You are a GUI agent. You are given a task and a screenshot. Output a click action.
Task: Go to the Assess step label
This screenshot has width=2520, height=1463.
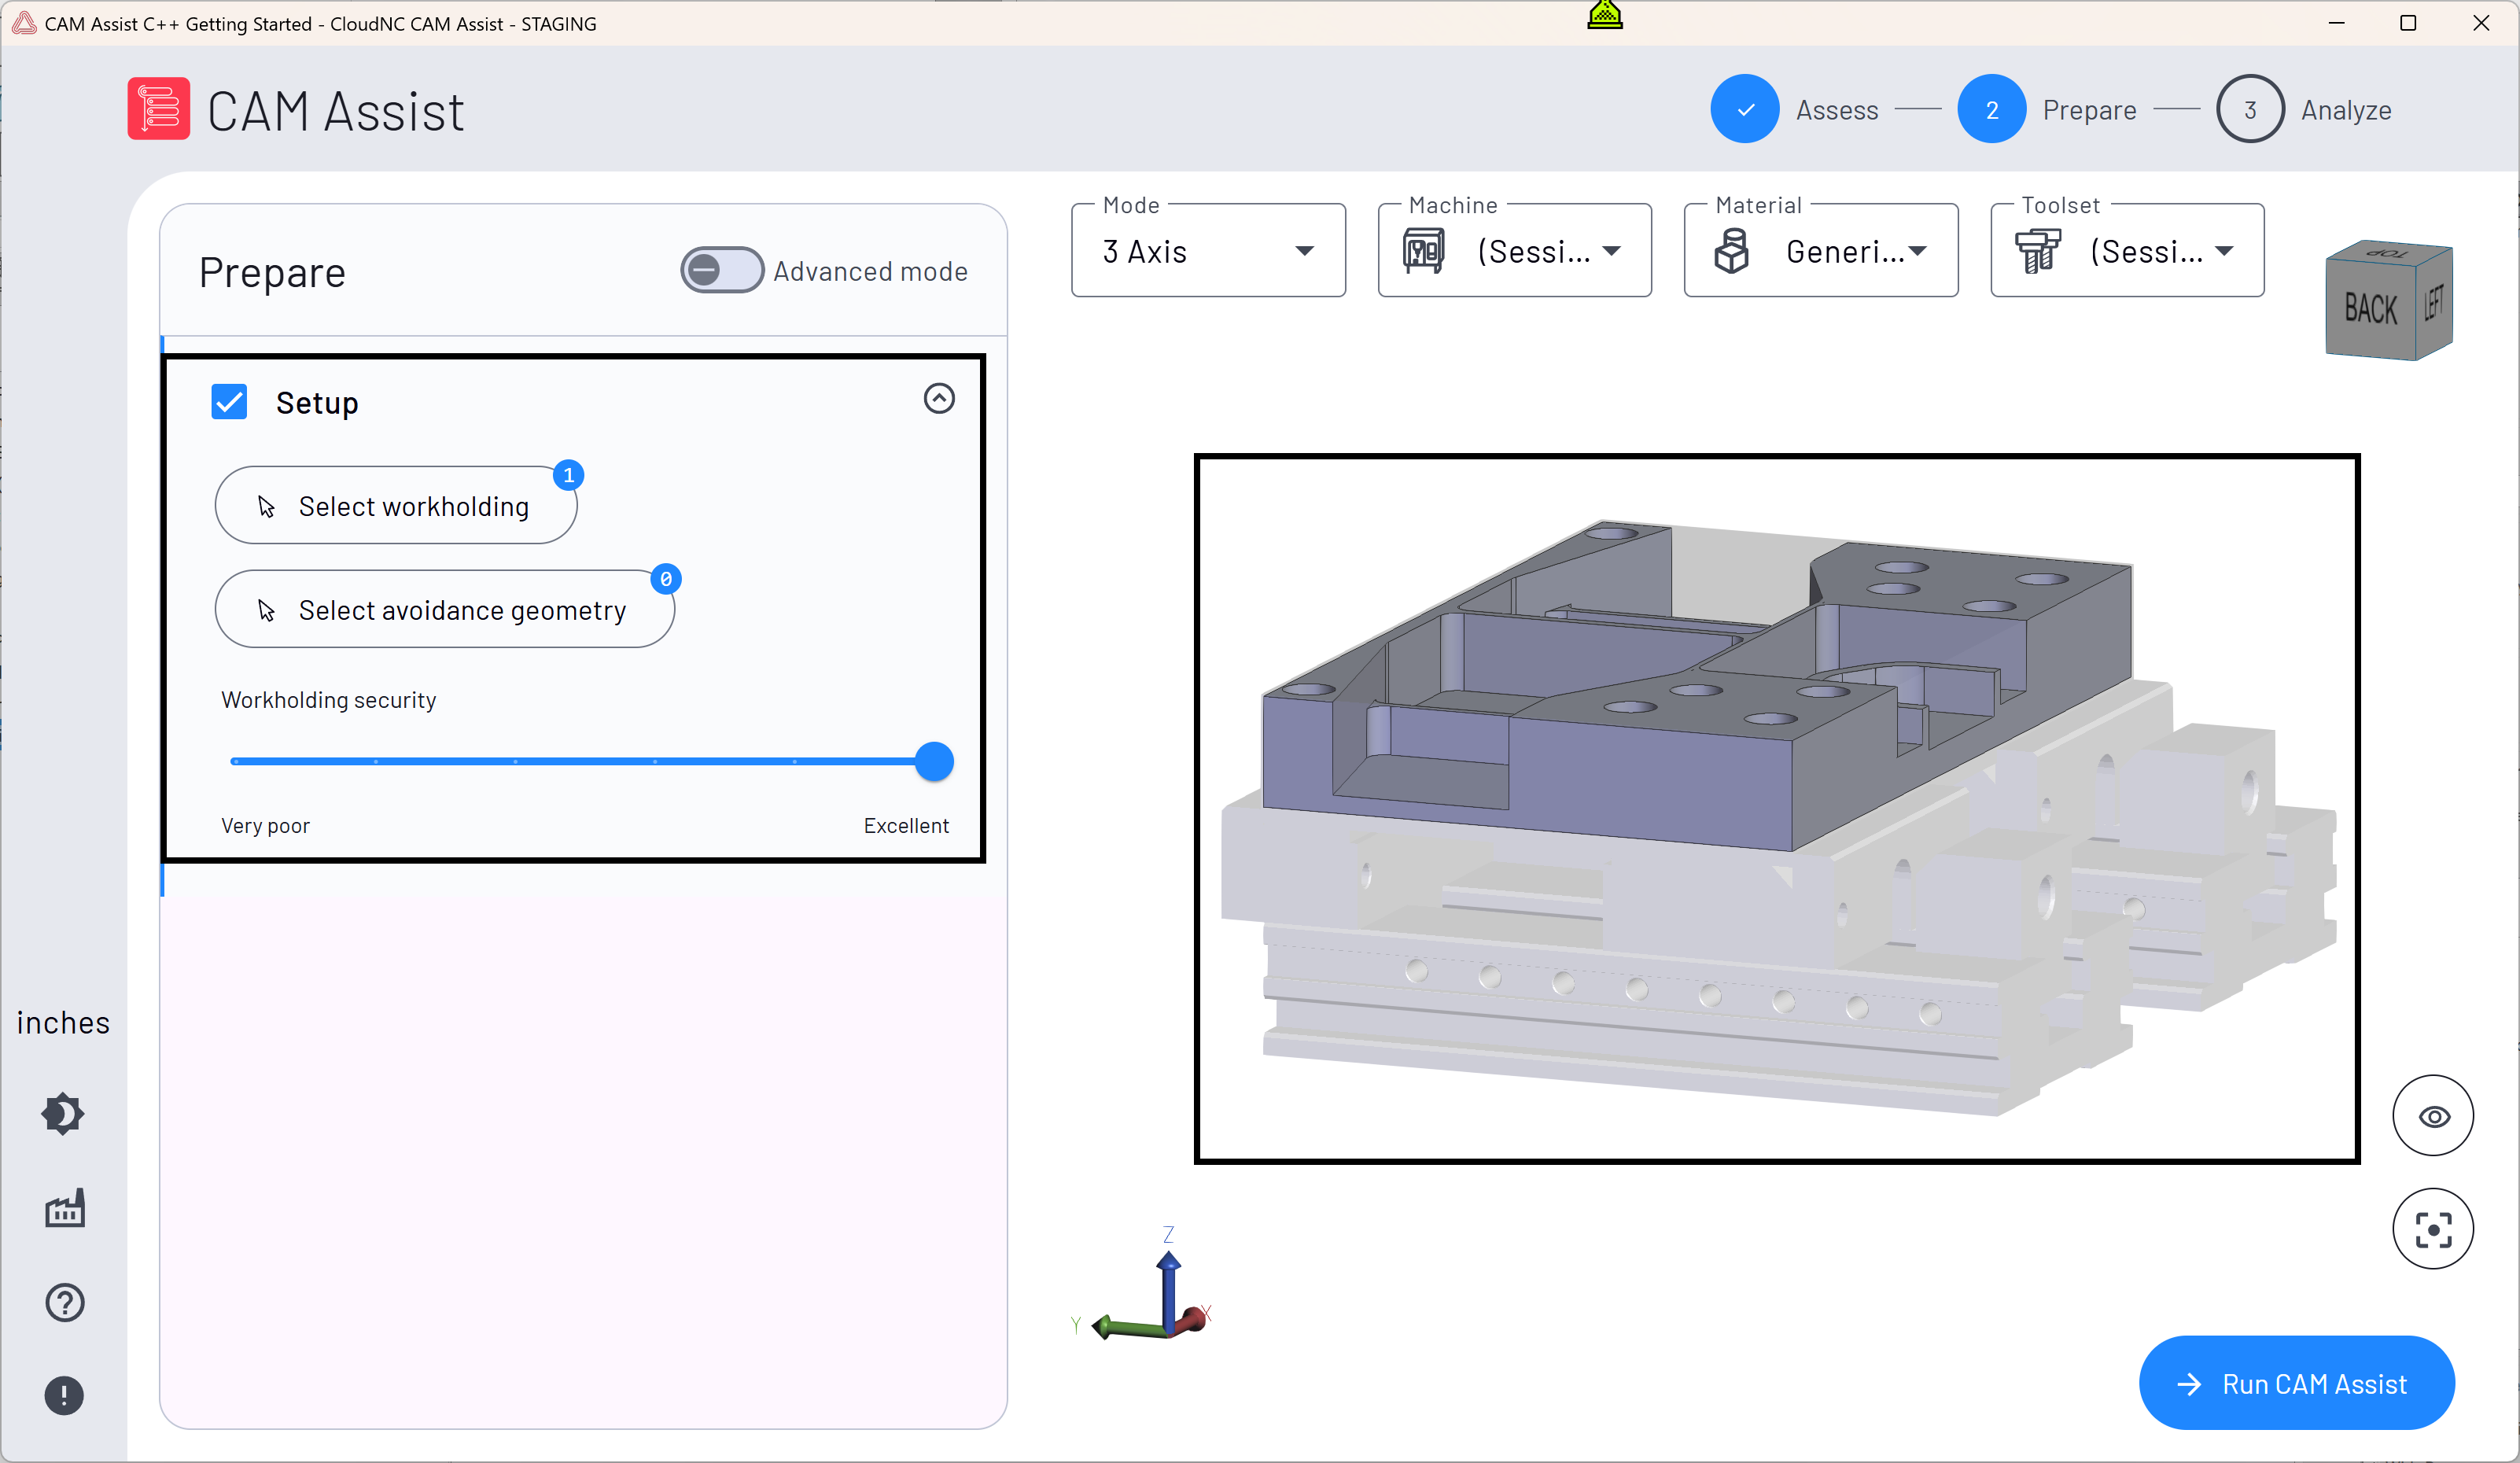click(1837, 110)
